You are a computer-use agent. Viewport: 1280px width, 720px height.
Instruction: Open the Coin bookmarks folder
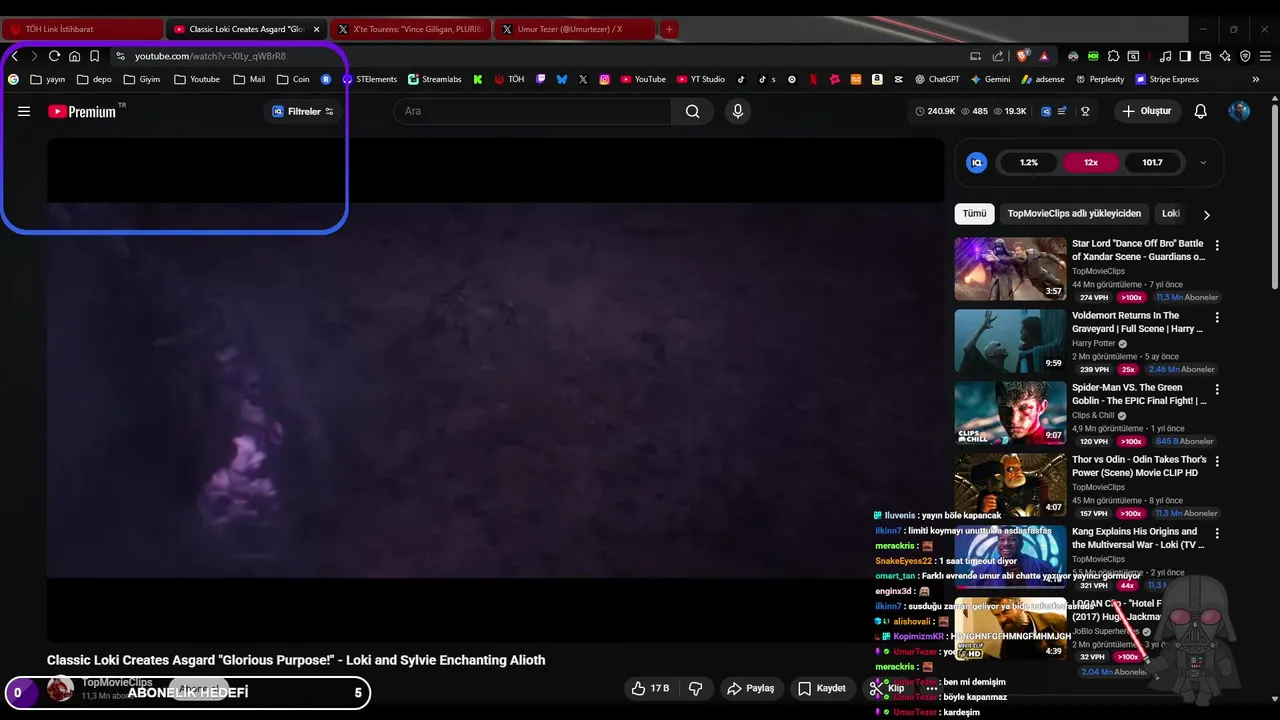tap(293, 79)
